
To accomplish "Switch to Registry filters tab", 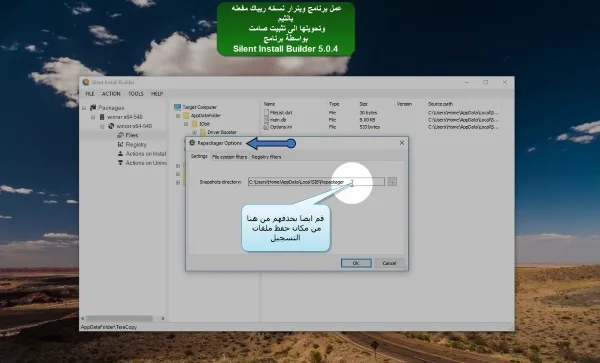I will click(x=266, y=157).
